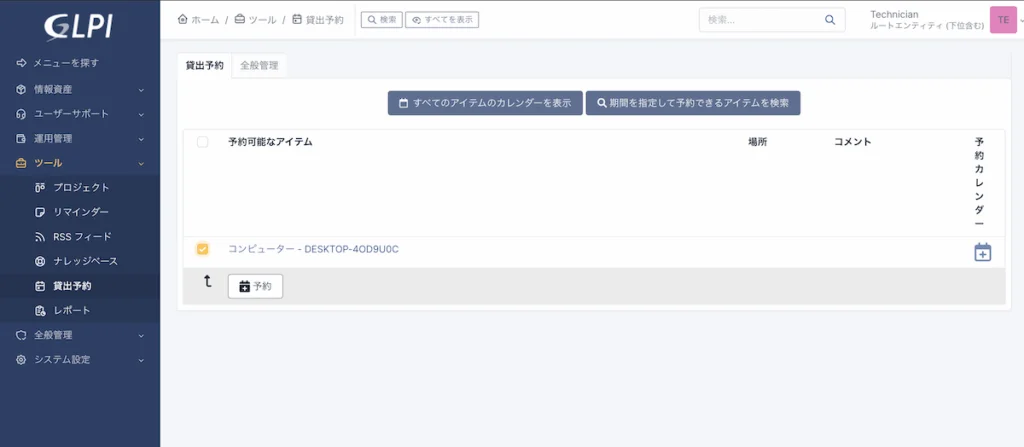Open the コンピューター - DESKTOP-4OD9U0C link

click(x=313, y=249)
